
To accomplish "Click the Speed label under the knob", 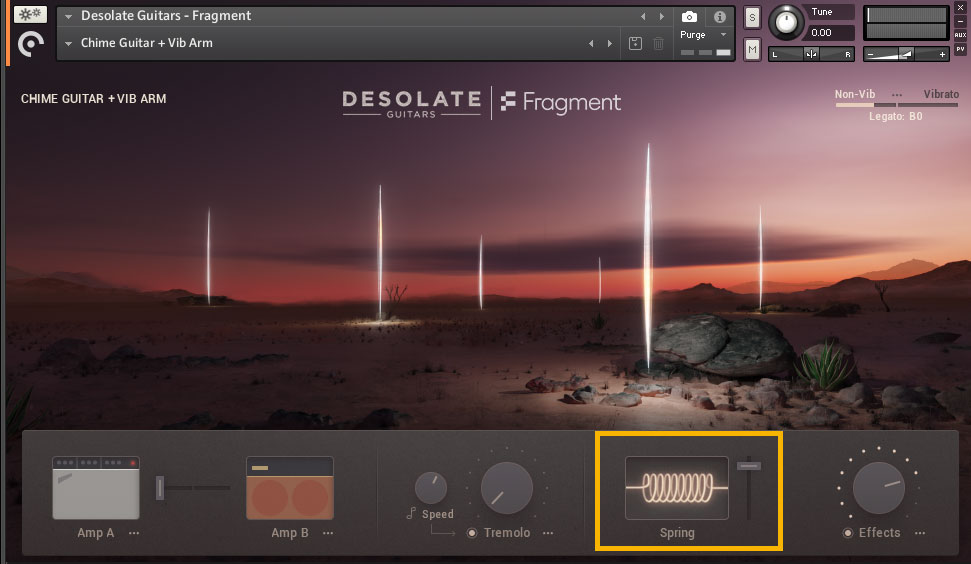I will [438, 514].
